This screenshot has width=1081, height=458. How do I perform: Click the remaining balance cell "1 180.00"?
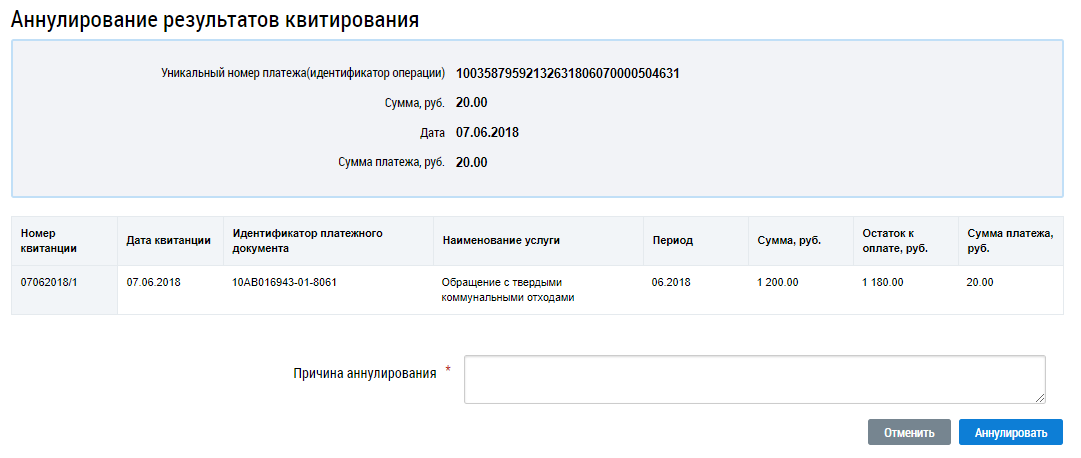[x=882, y=282]
